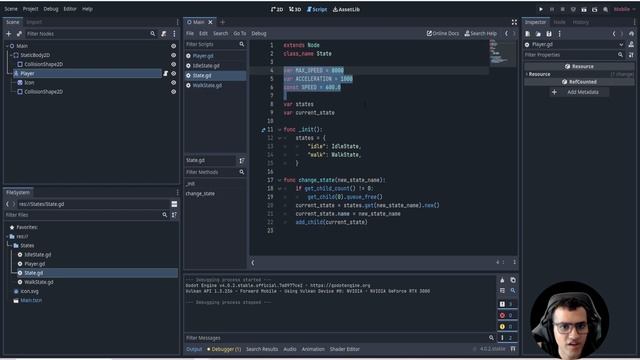Fold the states dictionary at line 12

pyautogui.click(x=280, y=138)
